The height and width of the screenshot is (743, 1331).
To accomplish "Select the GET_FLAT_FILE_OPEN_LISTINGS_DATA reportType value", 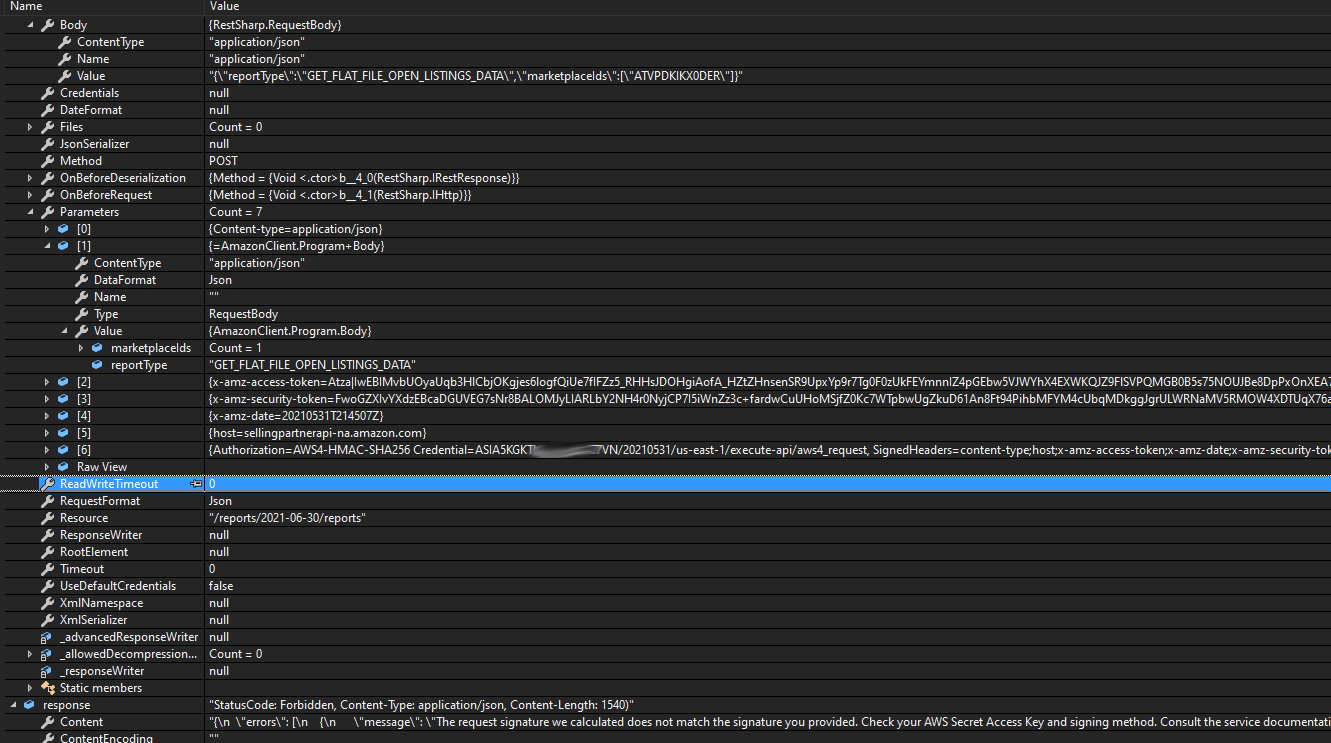I will point(312,365).
